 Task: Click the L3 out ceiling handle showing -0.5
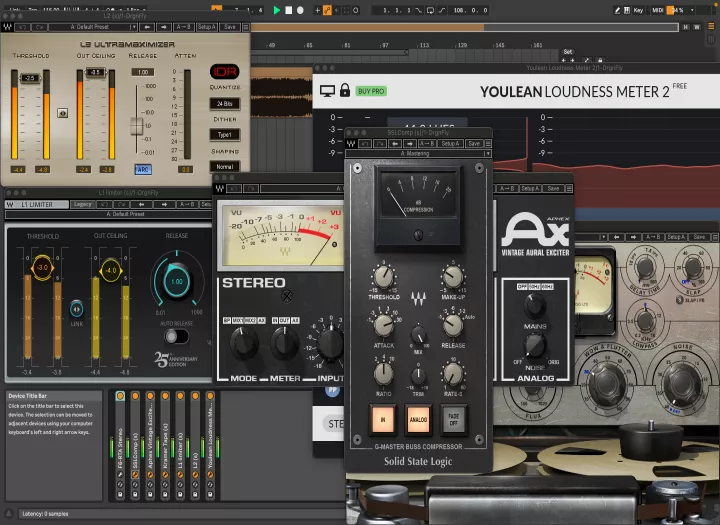pos(96,72)
